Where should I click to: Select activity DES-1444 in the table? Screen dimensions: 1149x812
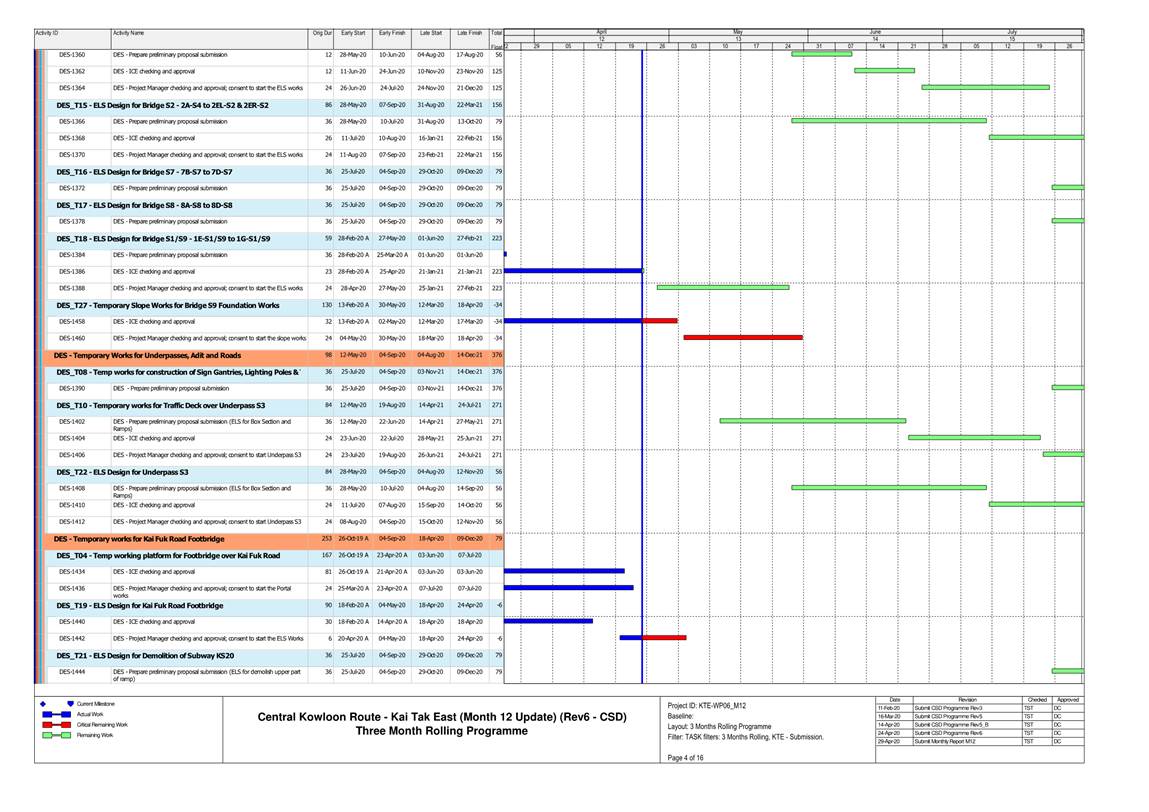[72, 671]
